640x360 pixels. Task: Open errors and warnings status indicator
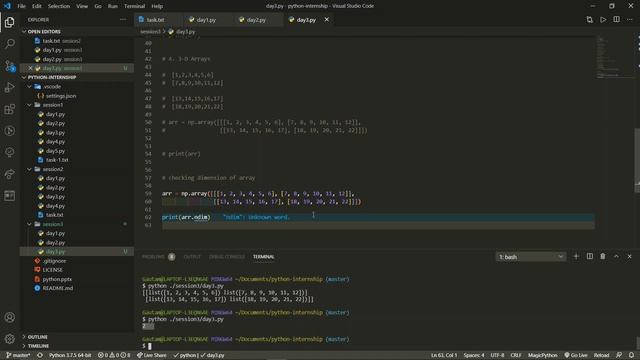point(114,355)
